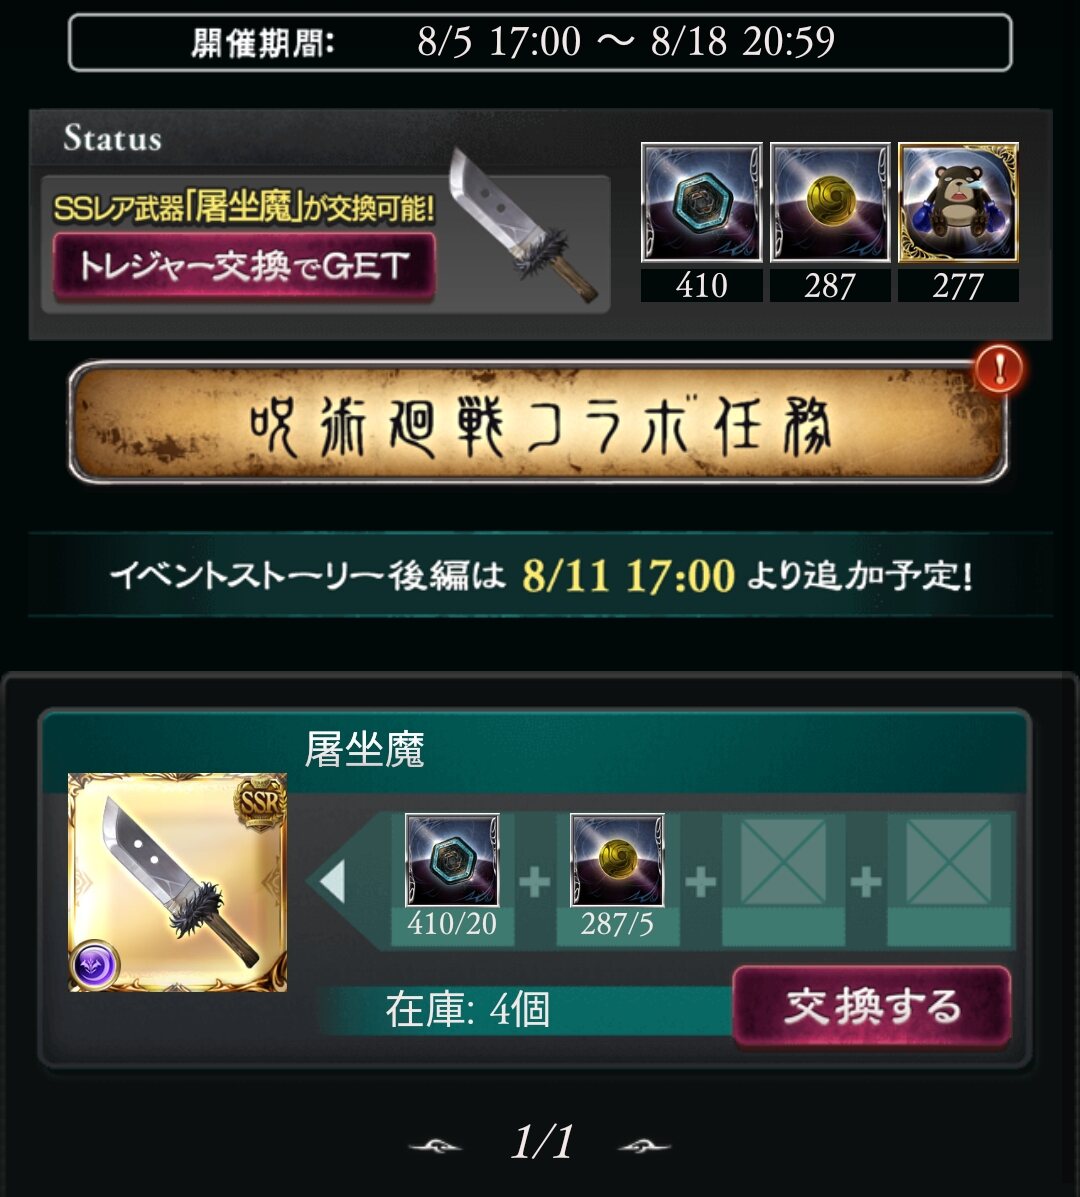Tap the crying bear item icon showing 277

coord(959,202)
